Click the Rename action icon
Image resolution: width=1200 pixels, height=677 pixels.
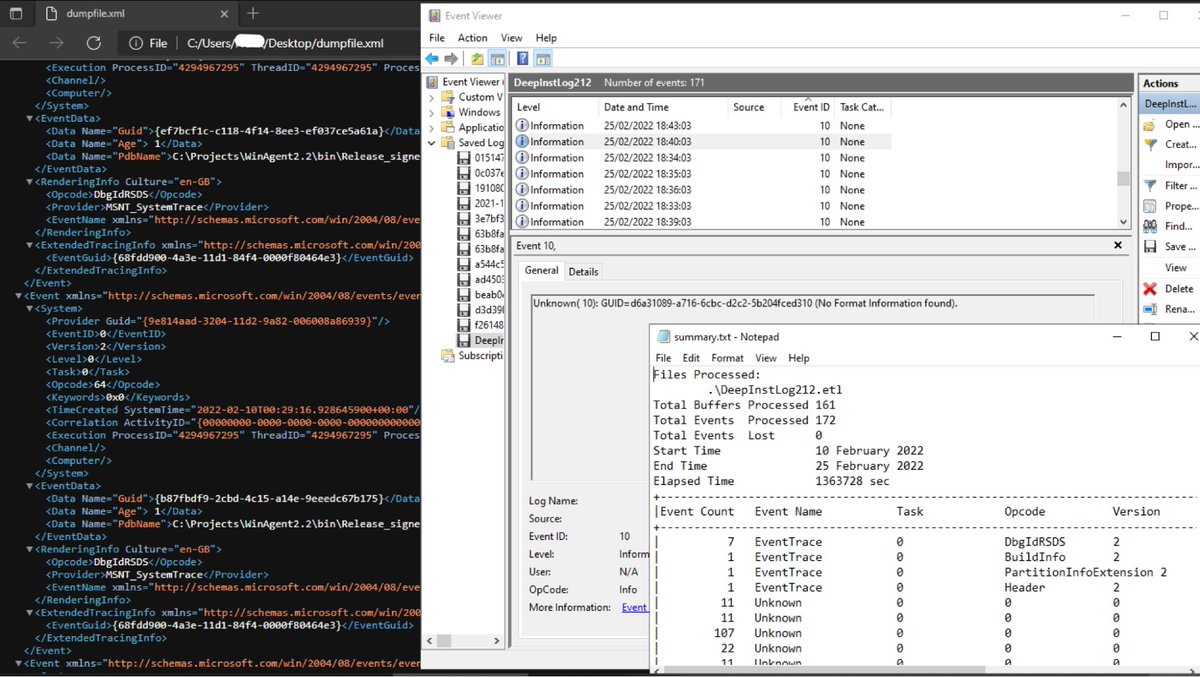[1150, 309]
